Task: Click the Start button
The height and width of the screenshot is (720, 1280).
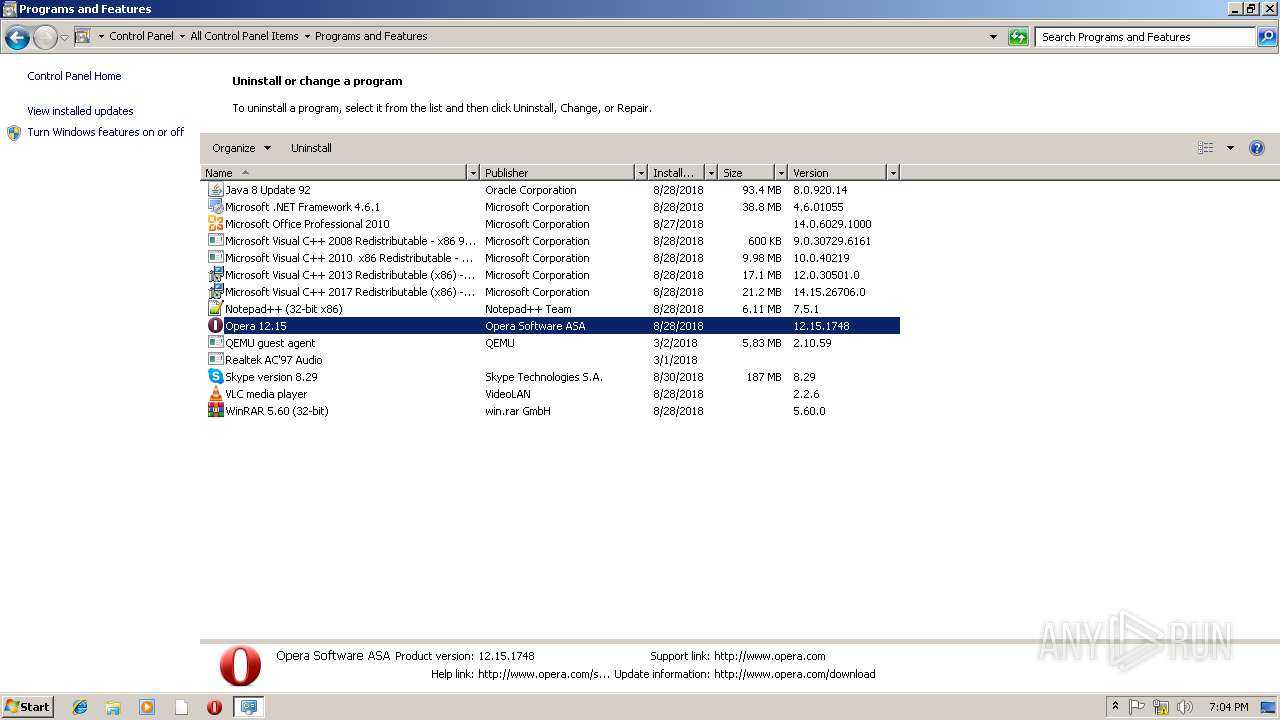Action: pos(28,707)
